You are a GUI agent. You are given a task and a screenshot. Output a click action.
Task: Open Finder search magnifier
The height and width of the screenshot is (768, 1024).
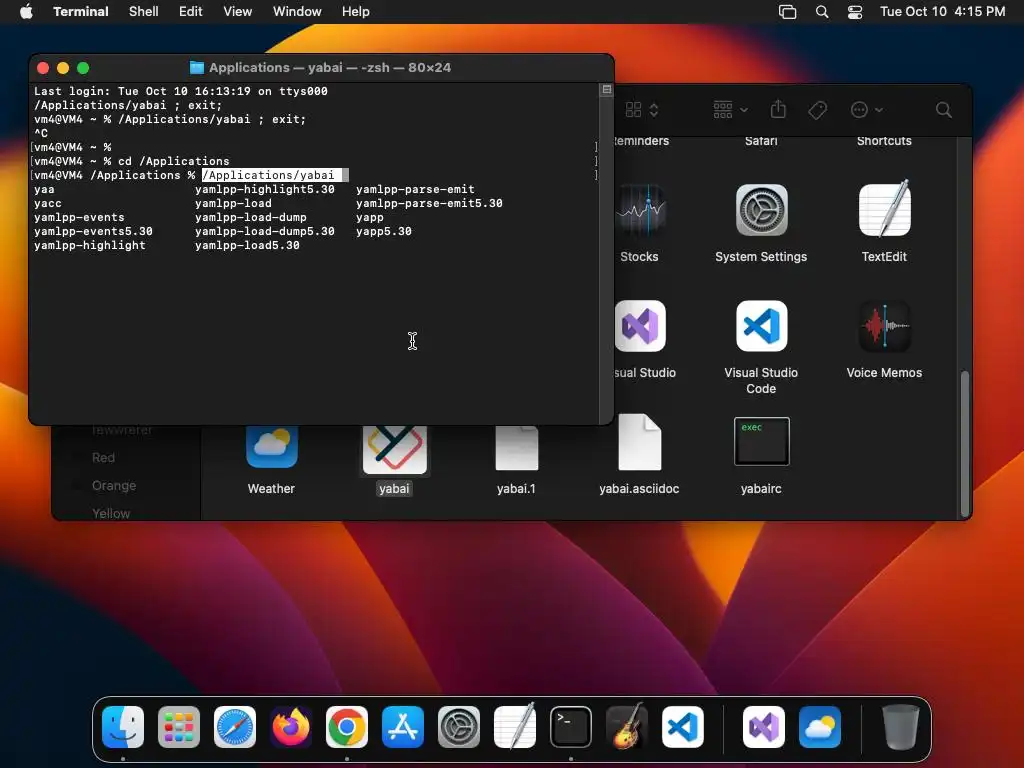tap(943, 110)
